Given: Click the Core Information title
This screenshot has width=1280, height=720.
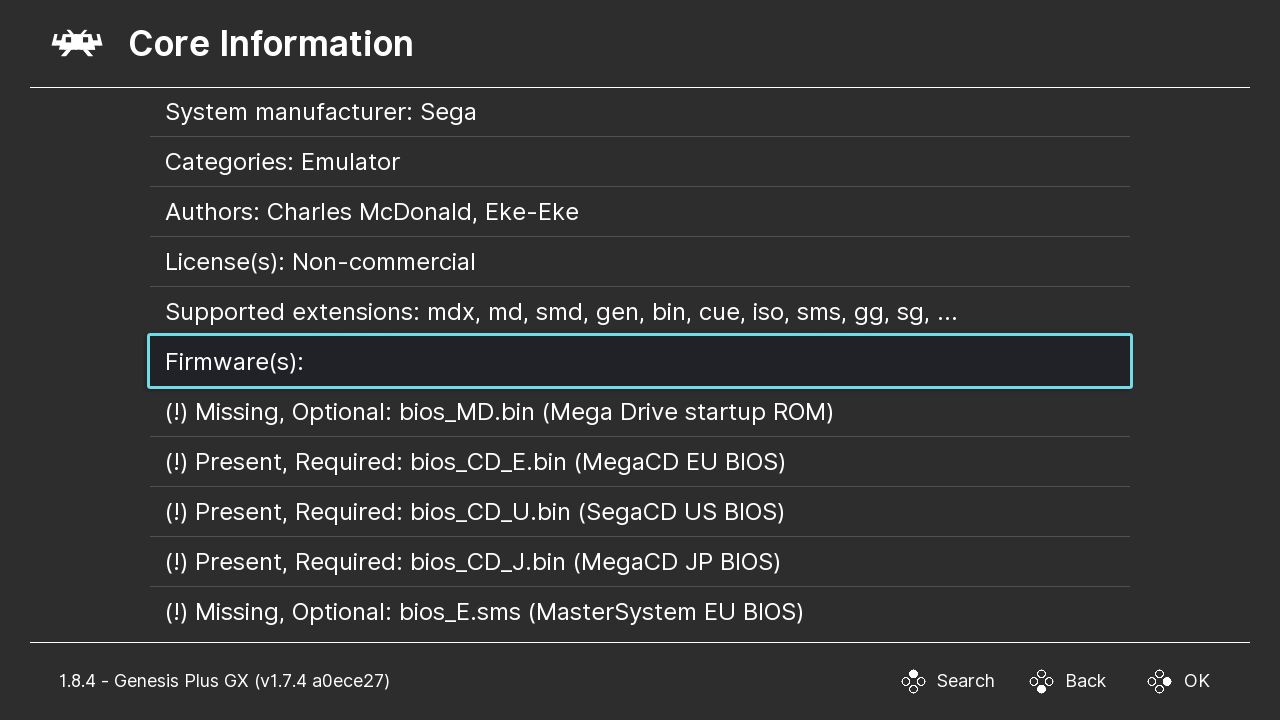Looking at the screenshot, I should [x=271, y=44].
